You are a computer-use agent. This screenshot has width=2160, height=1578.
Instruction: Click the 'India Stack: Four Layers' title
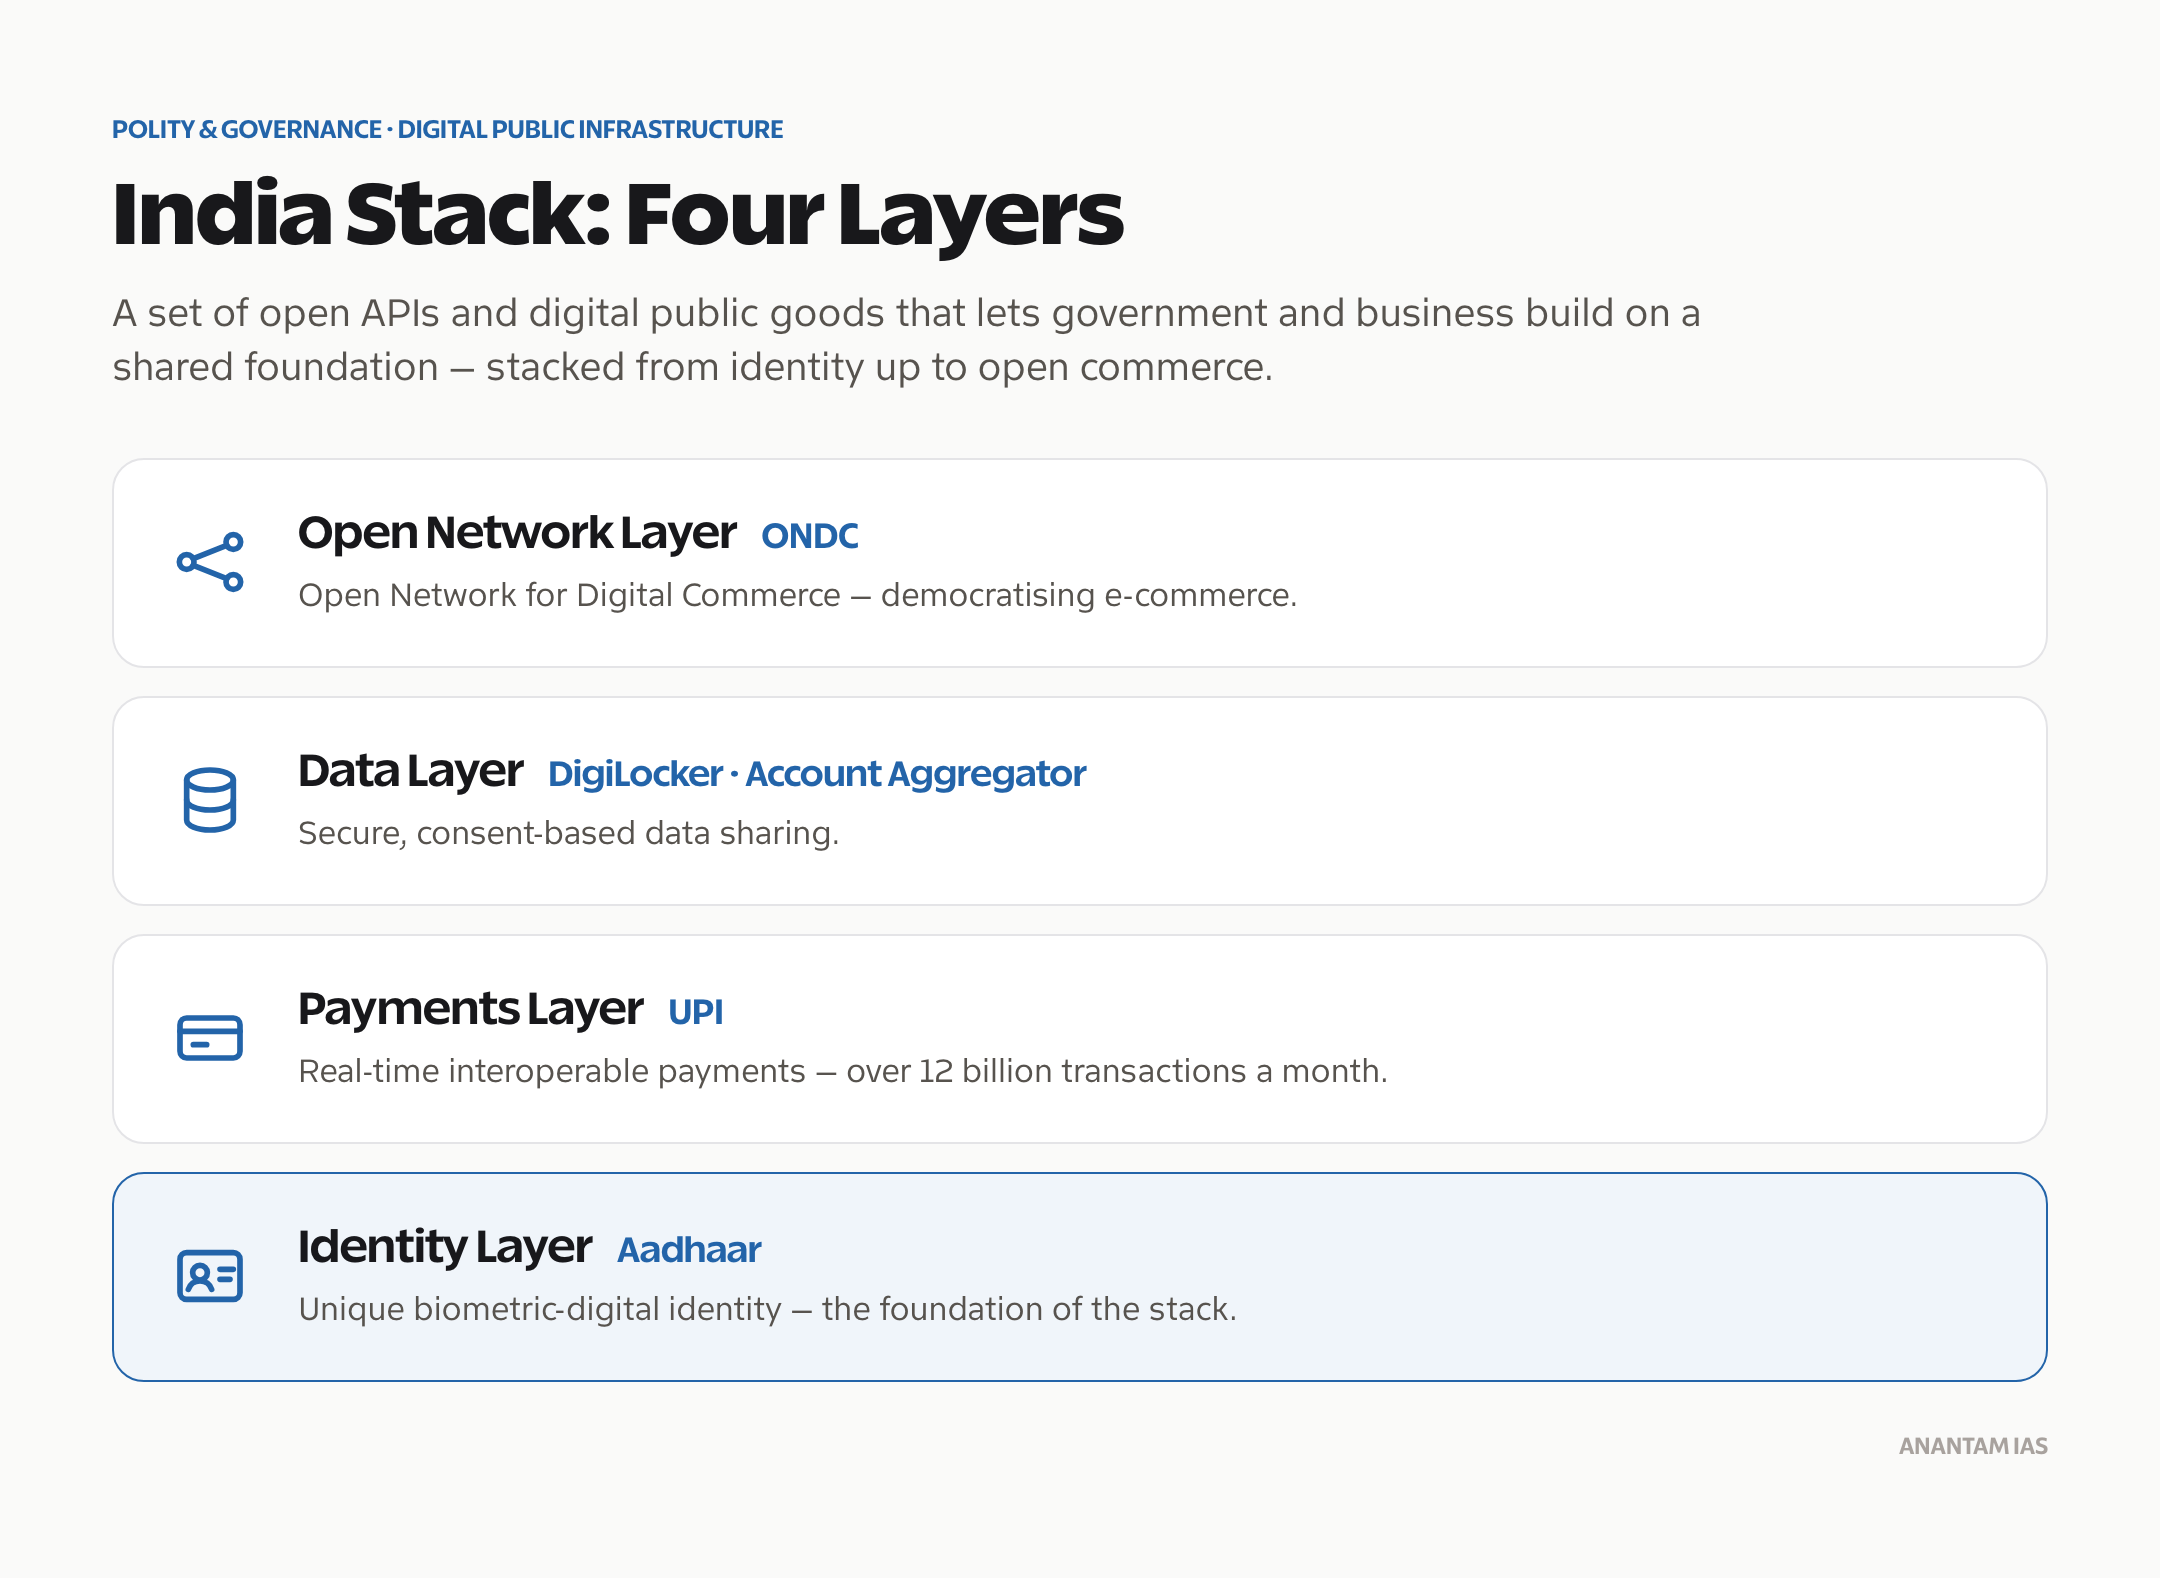[618, 215]
